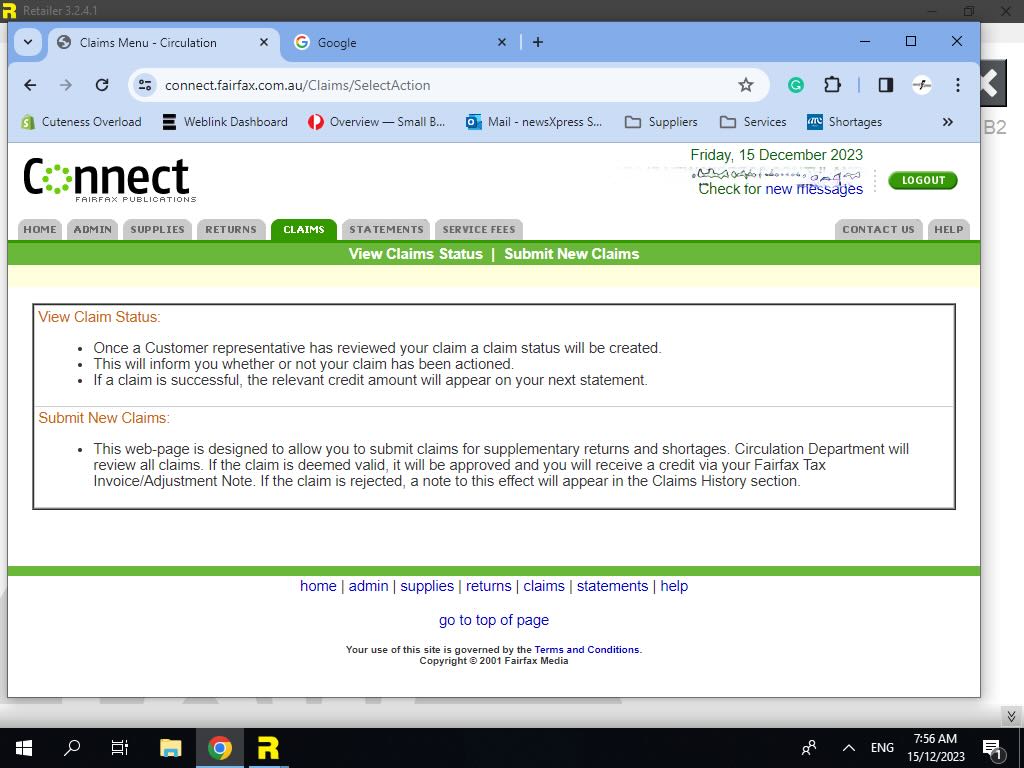Open the RETURNS navigation tab
Screen dimensions: 1024x768
click(x=231, y=229)
